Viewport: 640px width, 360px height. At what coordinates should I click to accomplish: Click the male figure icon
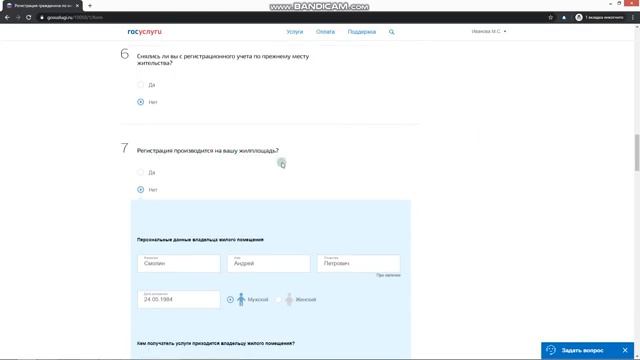pyautogui.click(x=241, y=299)
